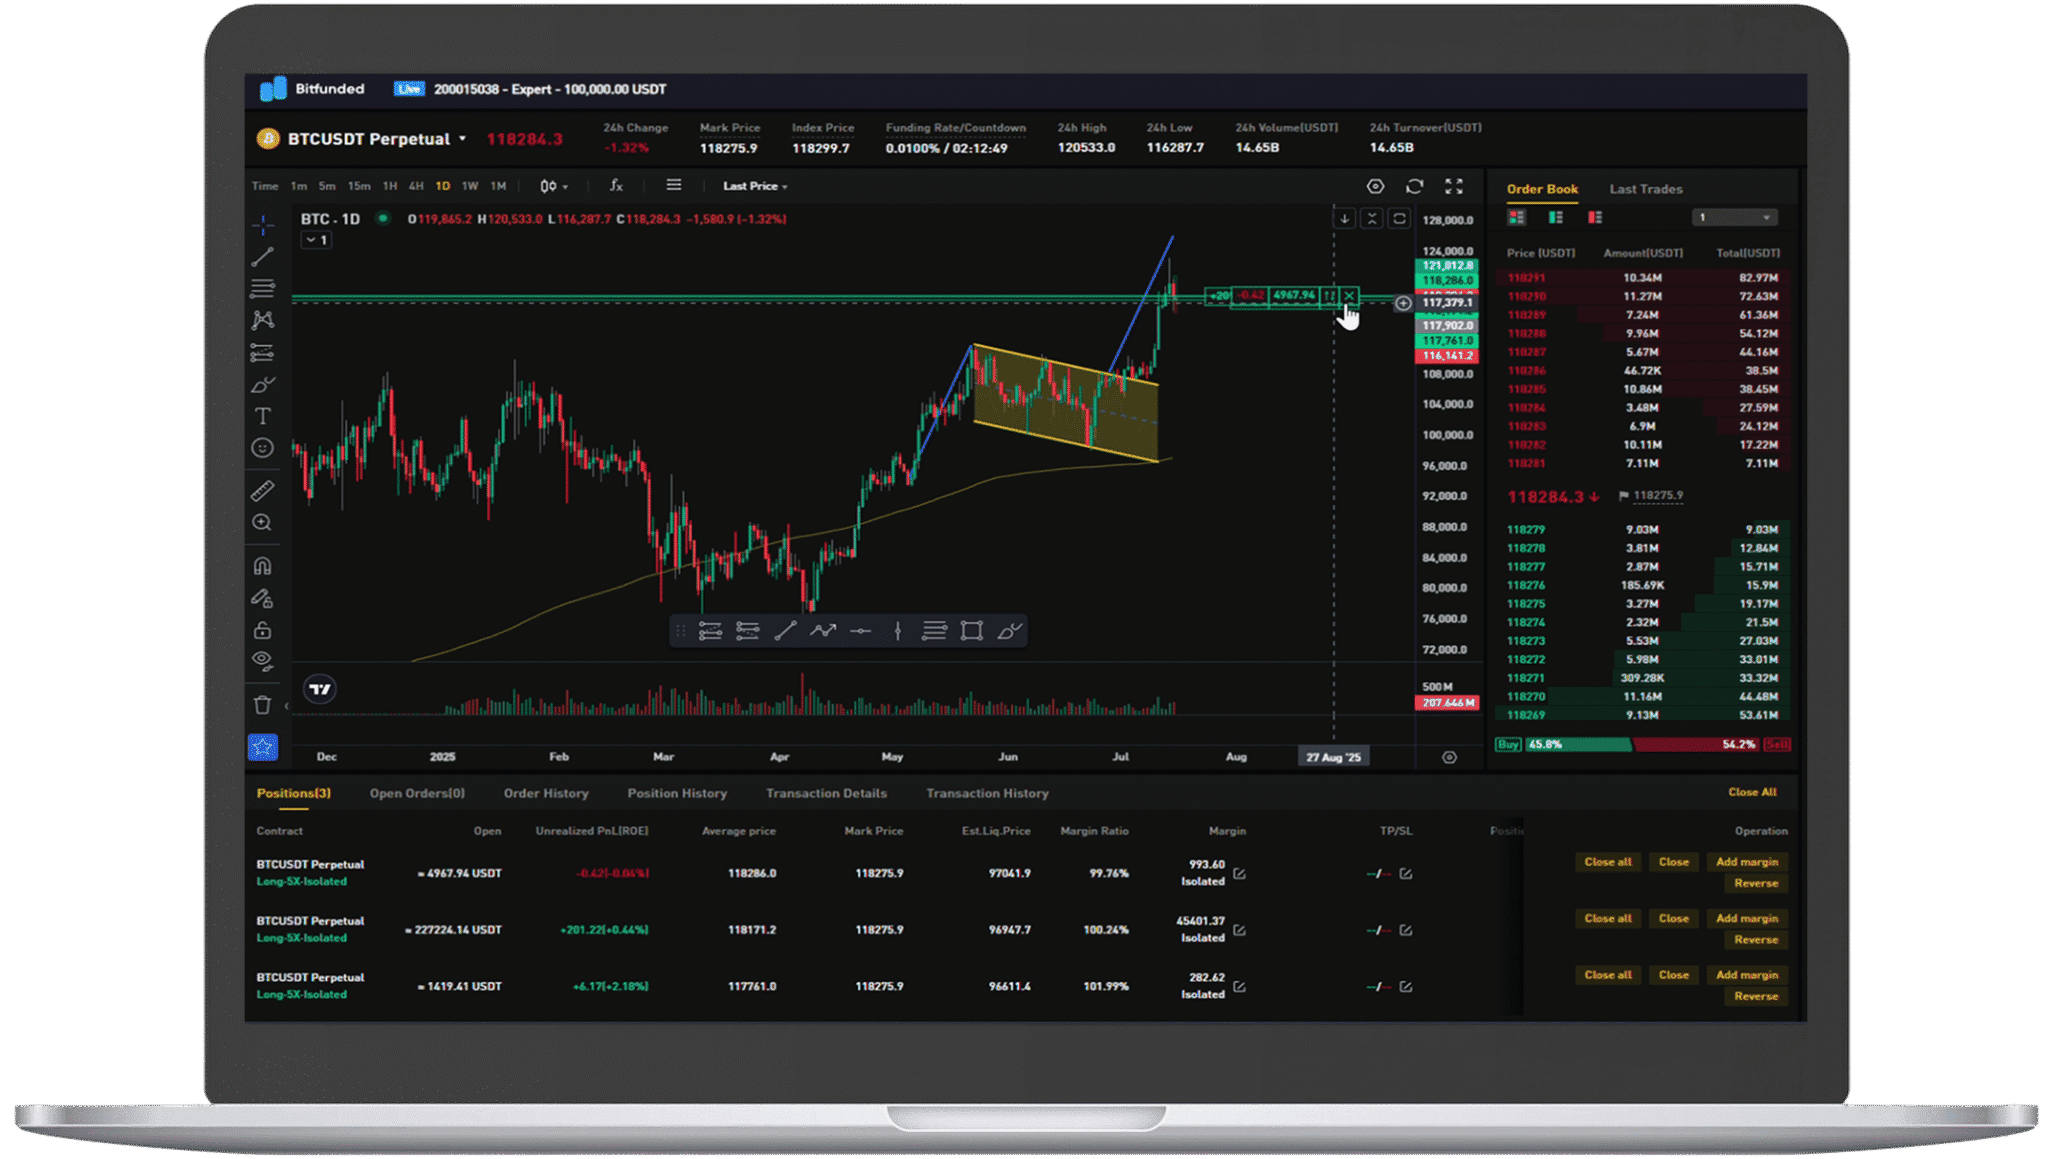Click the ruler measure tool
2048x1159 pixels.
(x=262, y=491)
